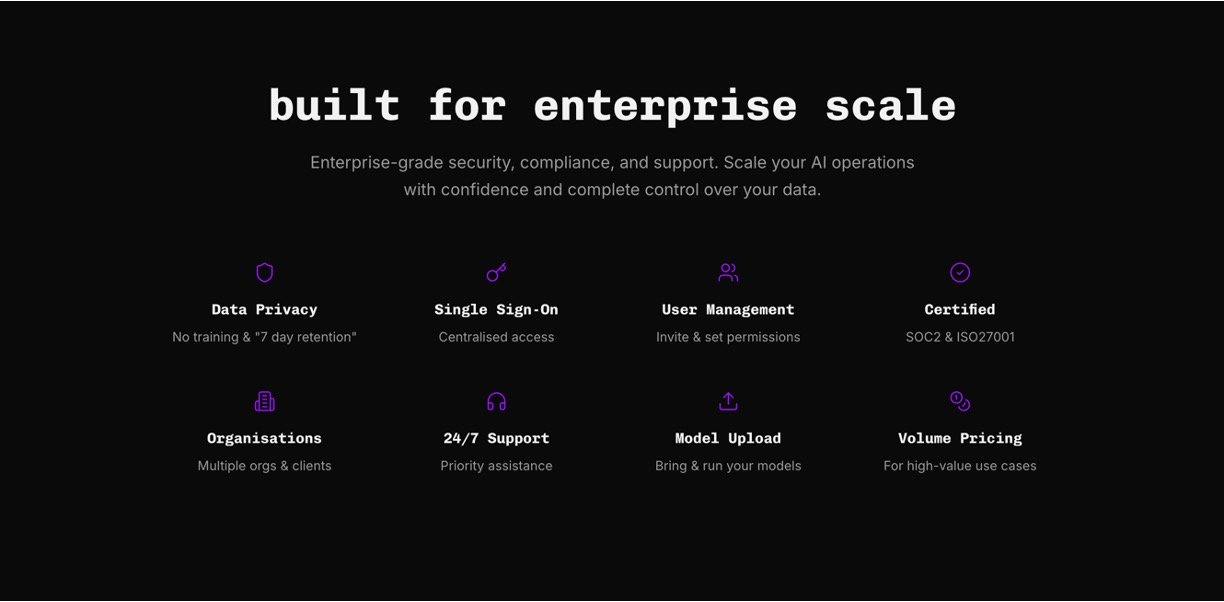Click the shield icon above Data Privacy
The height and width of the screenshot is (602, 1224).
264,273
